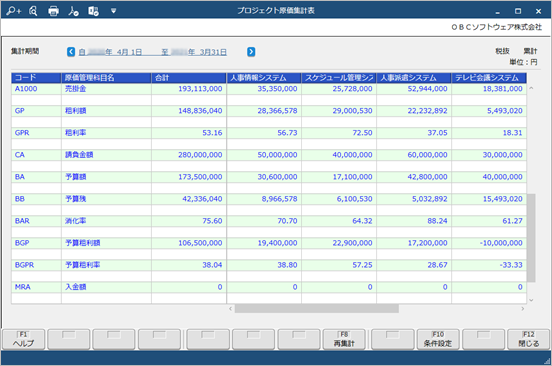Select value 25,728,000 in スケジュール管理
Viewport: 552px width, 366px height.
(x=339, y=89)
